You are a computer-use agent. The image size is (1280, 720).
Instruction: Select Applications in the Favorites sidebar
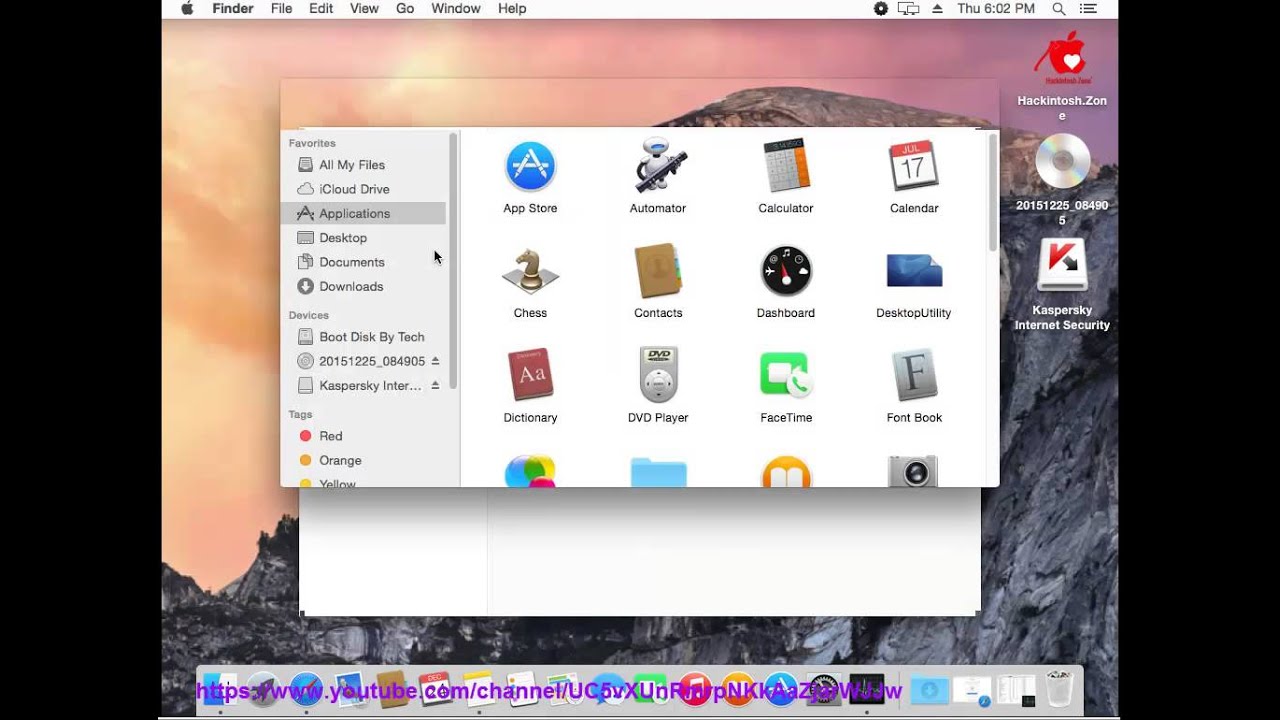[x=365, y=213]
